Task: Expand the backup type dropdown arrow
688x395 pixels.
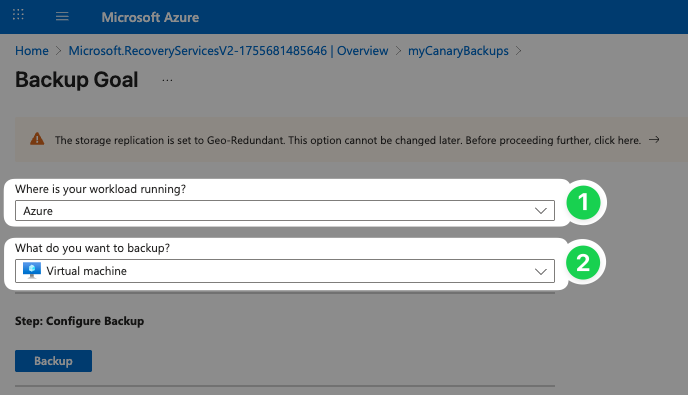Action: pyautogui.click(x=541, y=271)
